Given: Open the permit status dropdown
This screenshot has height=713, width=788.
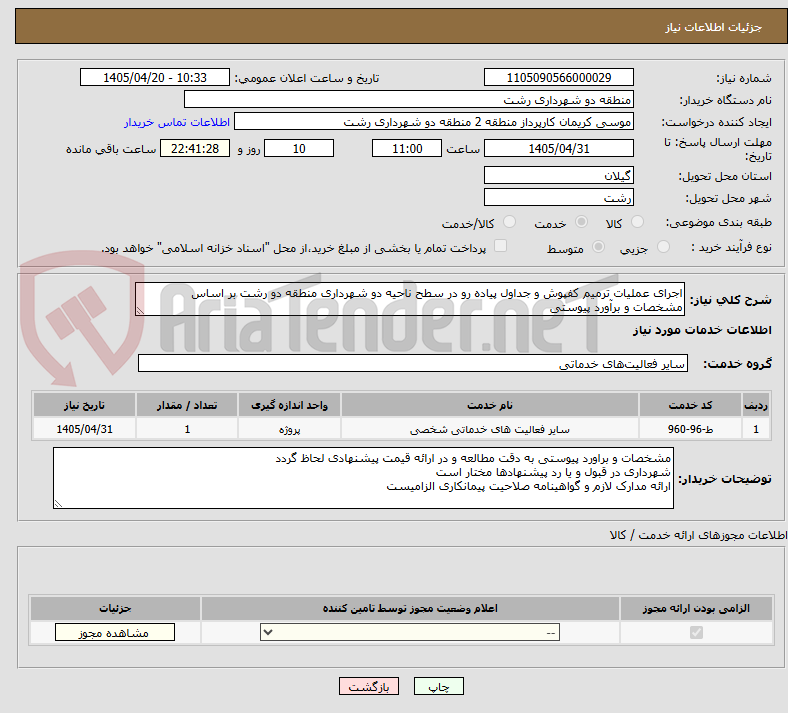Looking at the screenshot, I should 410,632.
